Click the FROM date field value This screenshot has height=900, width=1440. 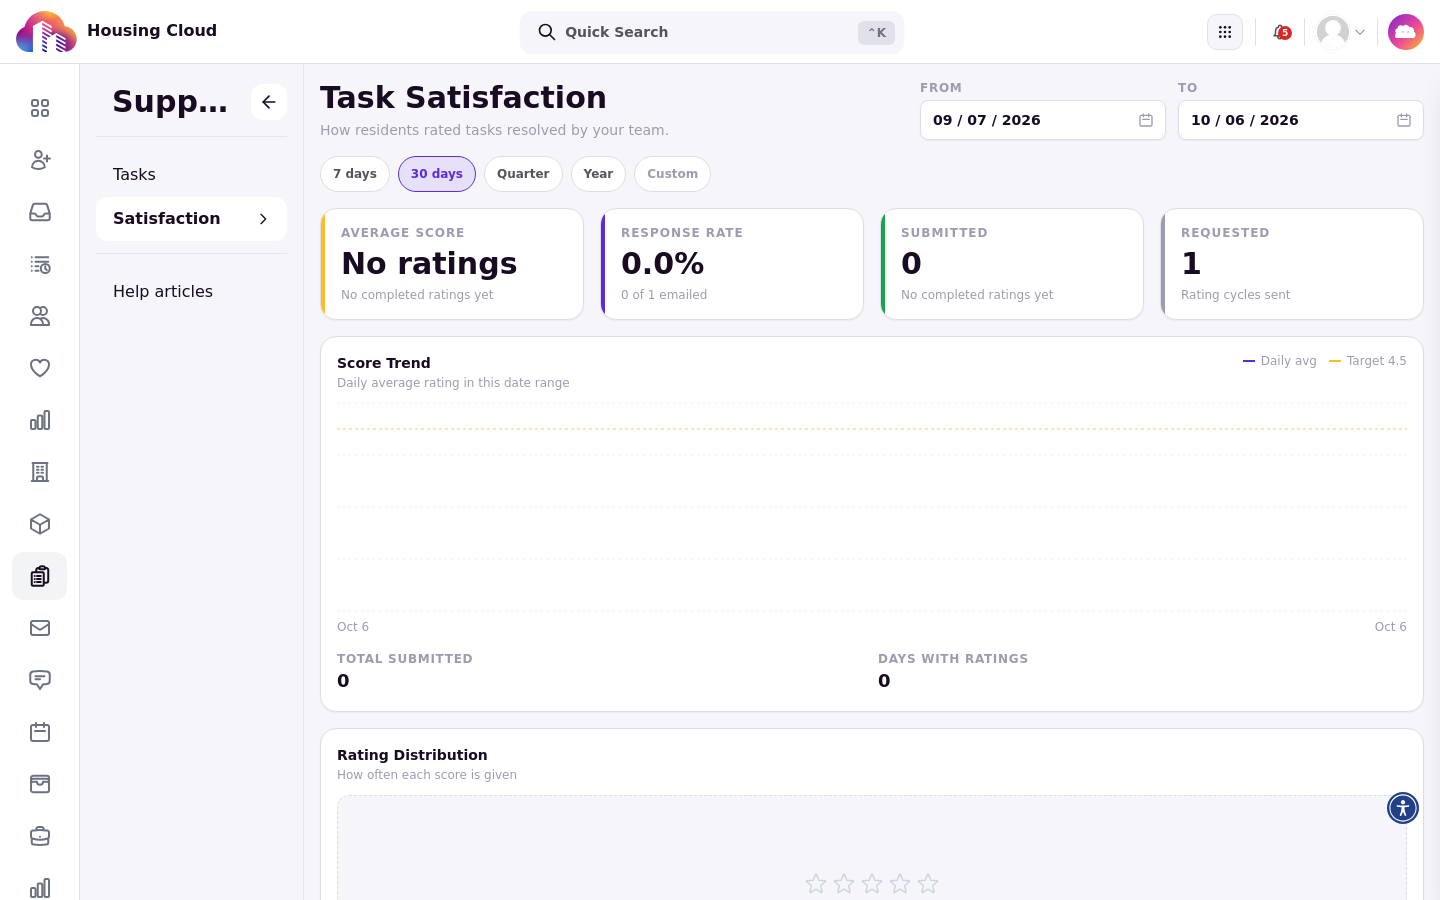pos(987,120)
